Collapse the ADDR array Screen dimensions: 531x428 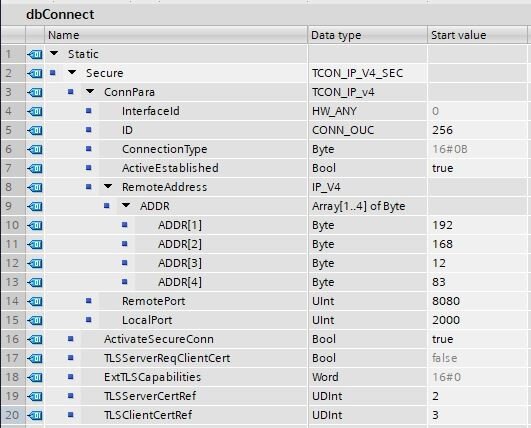[126, 205]
